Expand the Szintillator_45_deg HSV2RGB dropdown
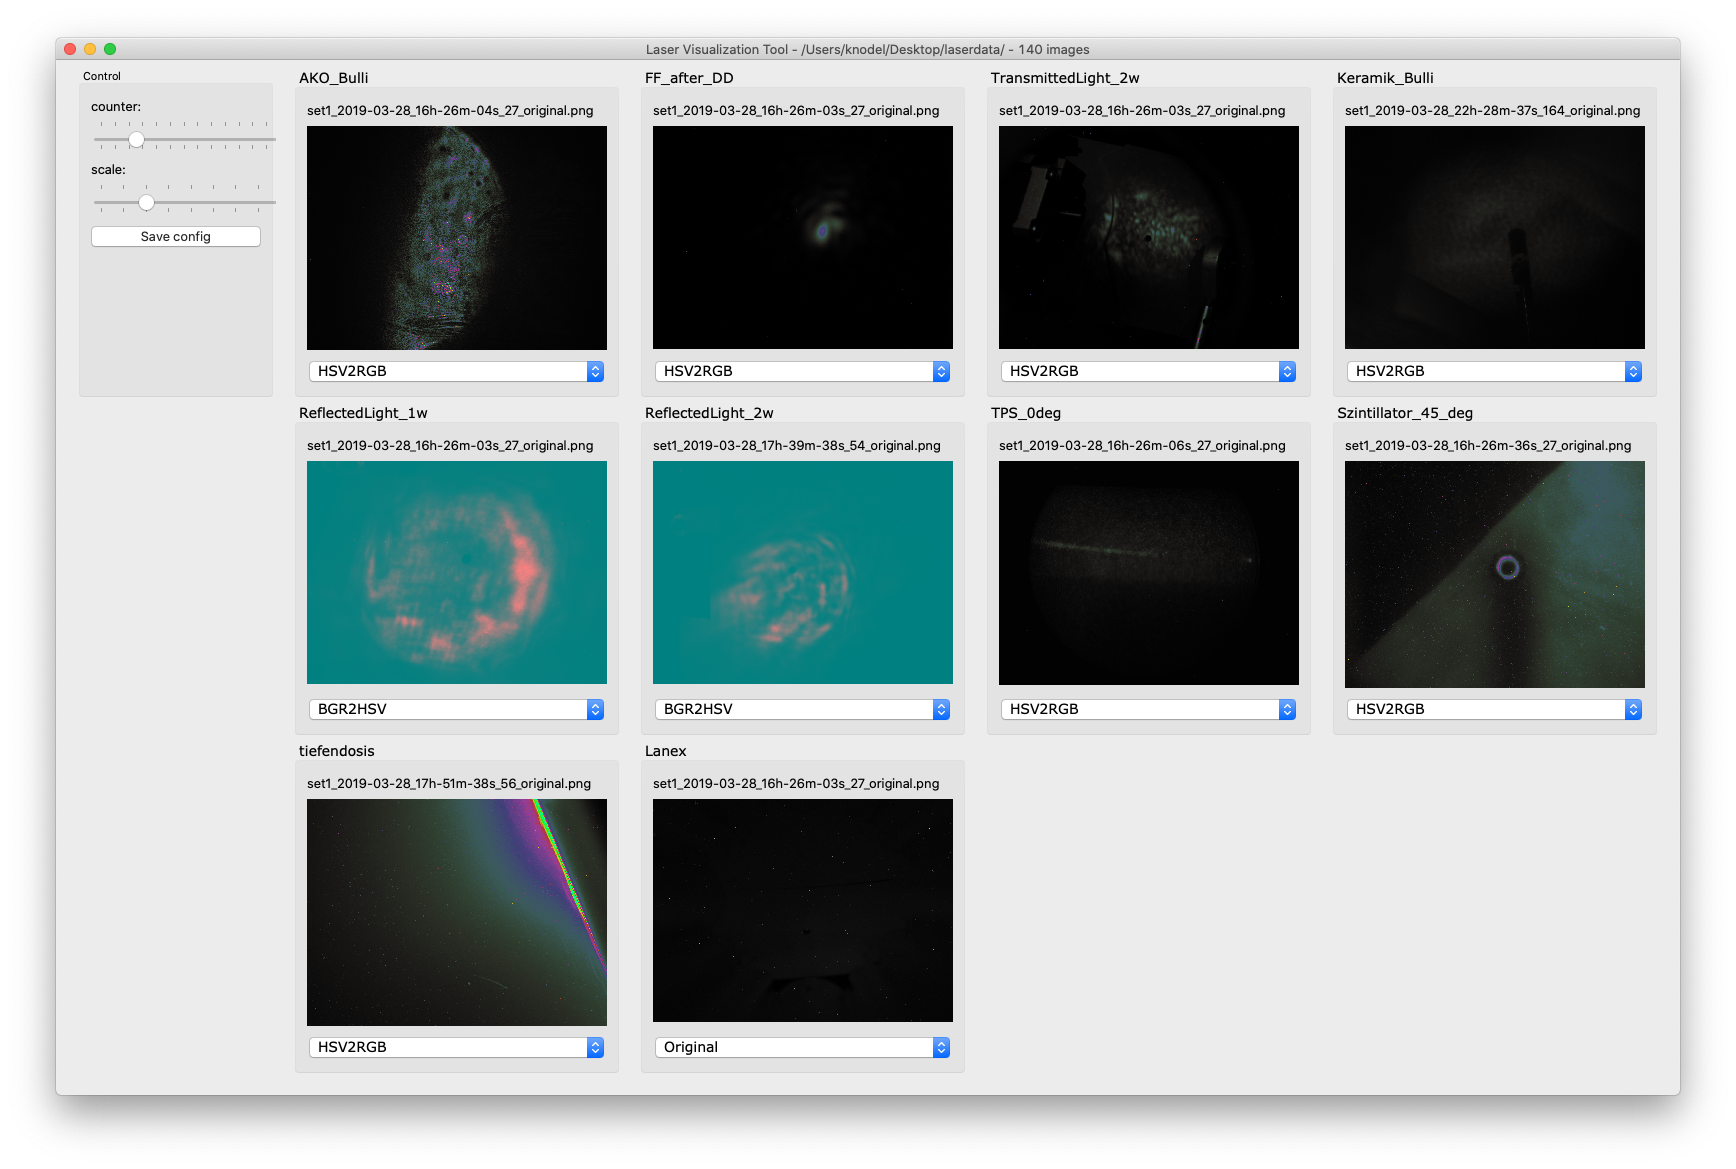This screenshot has height=1169, width=1736. point(1494,709)
